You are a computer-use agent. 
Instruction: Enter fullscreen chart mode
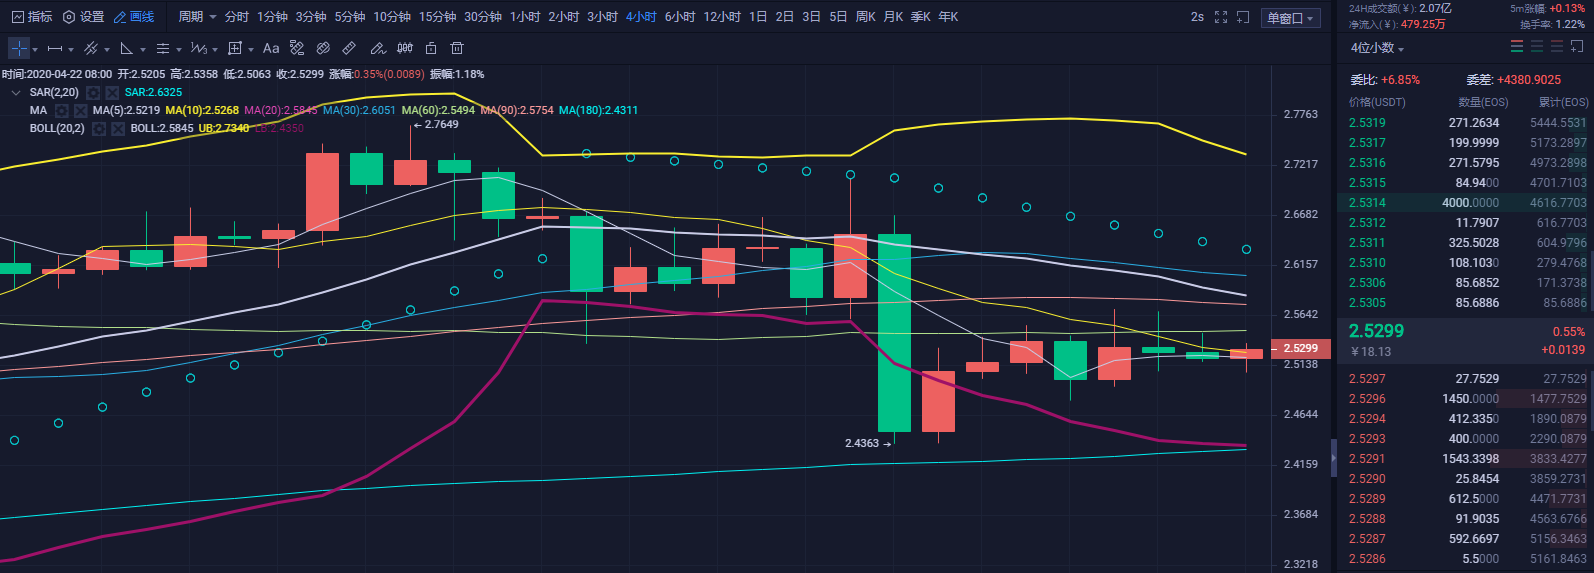(x=1221, y=17)
